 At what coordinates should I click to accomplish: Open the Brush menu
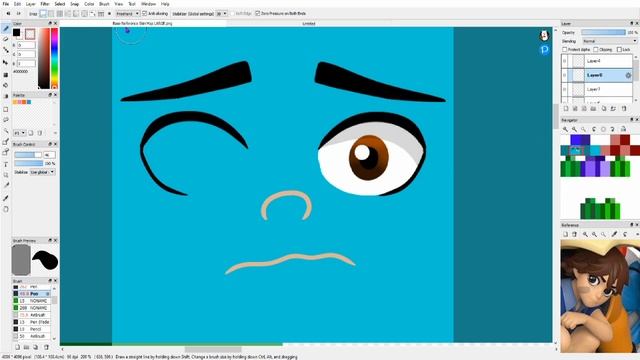(x=104, y=4)
